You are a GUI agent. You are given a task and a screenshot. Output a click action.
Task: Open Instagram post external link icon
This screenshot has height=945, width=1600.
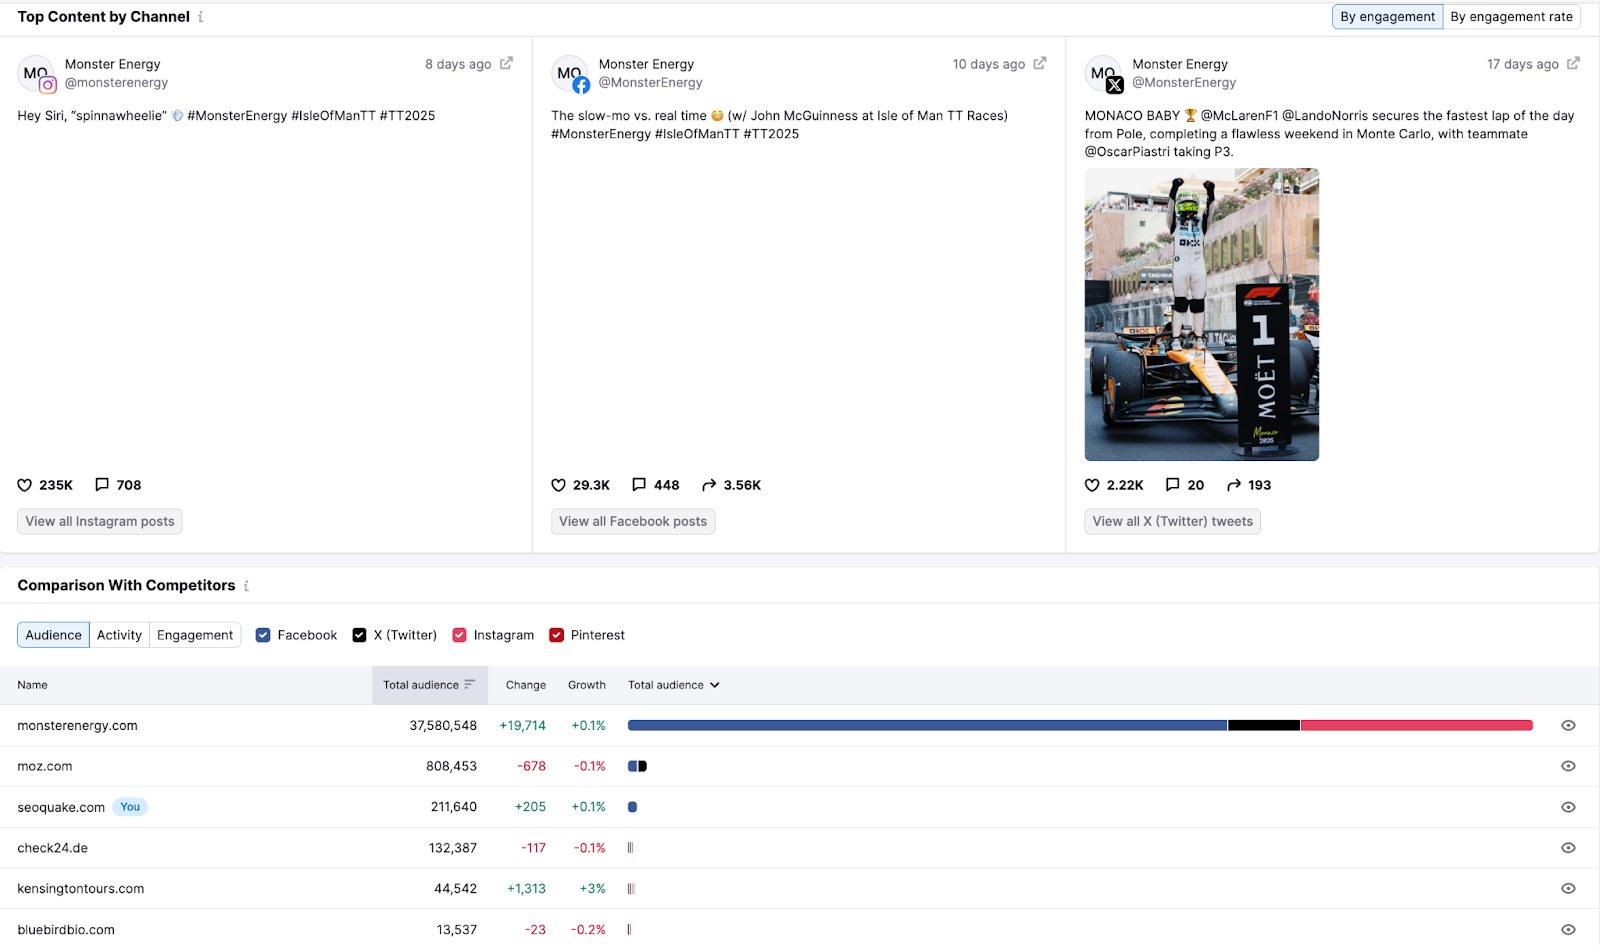pyautogui.click(x=507, y=63)
